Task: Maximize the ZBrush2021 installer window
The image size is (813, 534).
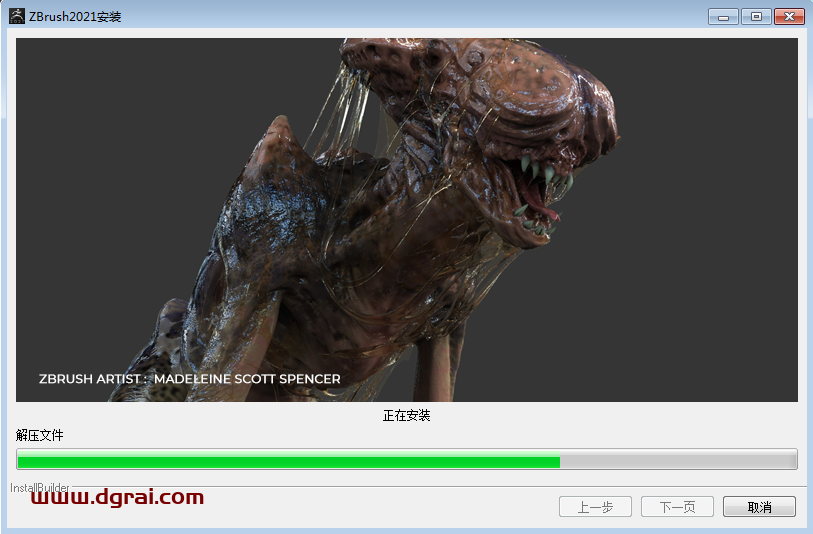Action: (756, 17)
